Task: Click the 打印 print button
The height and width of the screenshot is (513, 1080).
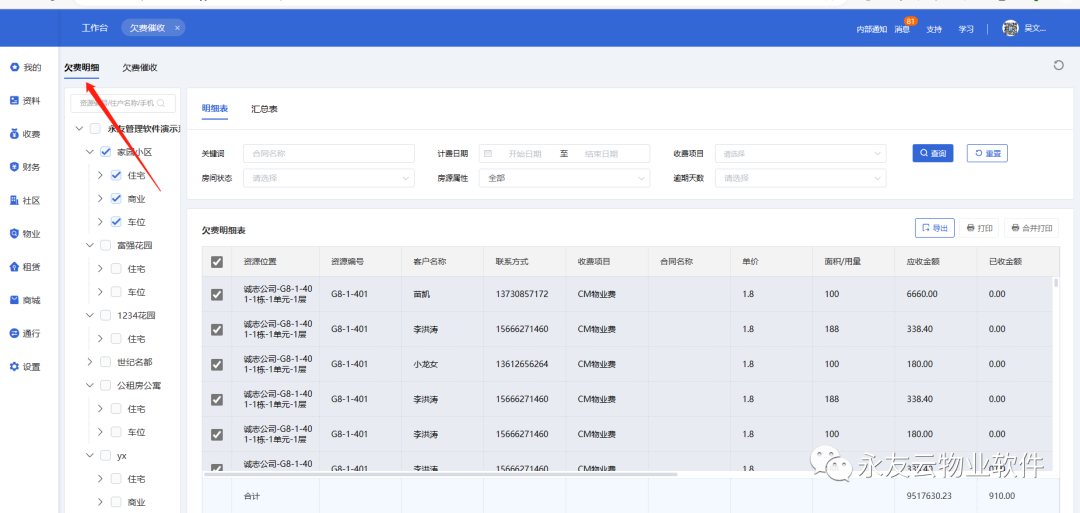Action: [x=979, y=228]
